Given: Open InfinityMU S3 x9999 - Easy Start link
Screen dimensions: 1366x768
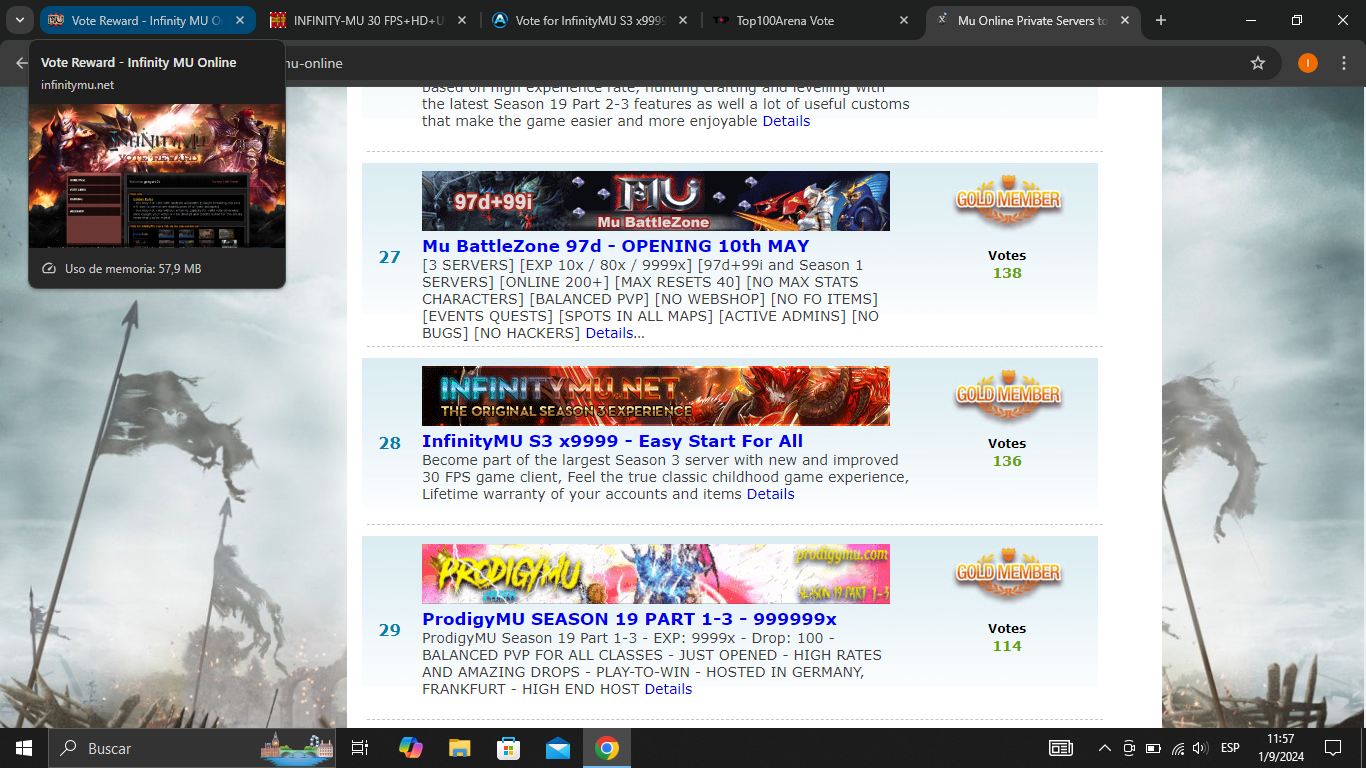Looking at the screenshot, I should point(612,441).
